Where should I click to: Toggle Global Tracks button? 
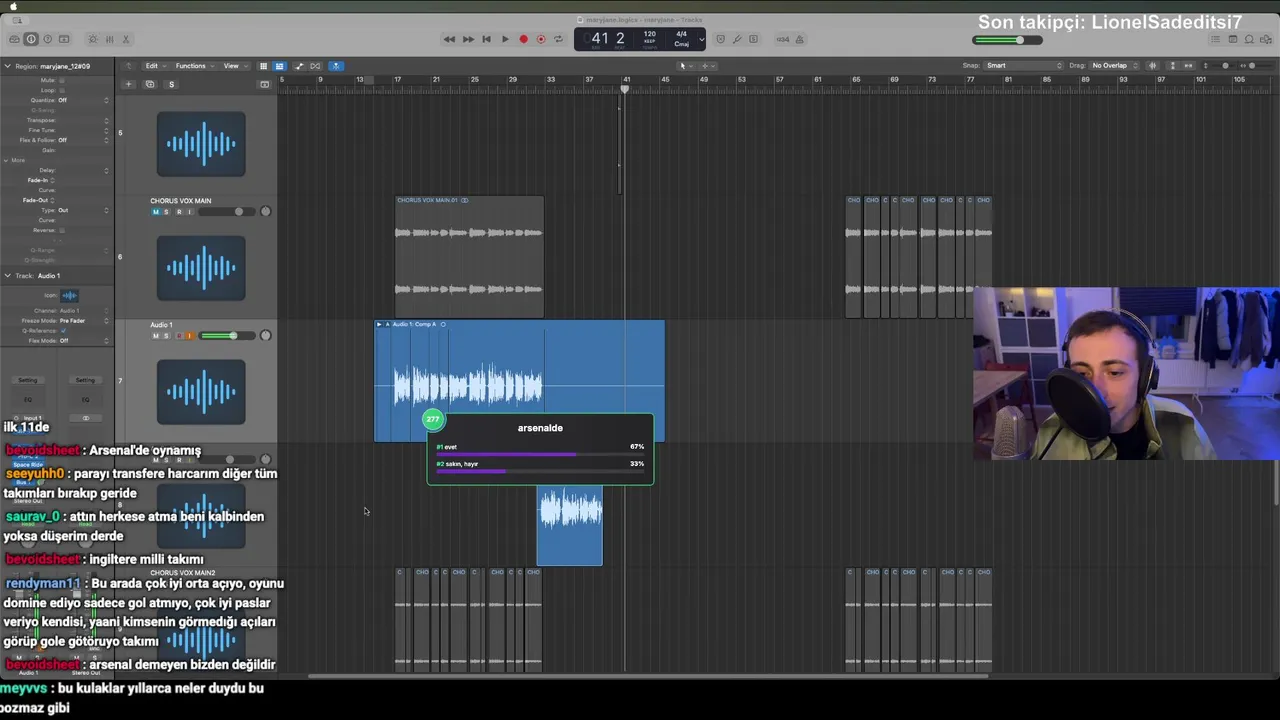tap(265, 84)
